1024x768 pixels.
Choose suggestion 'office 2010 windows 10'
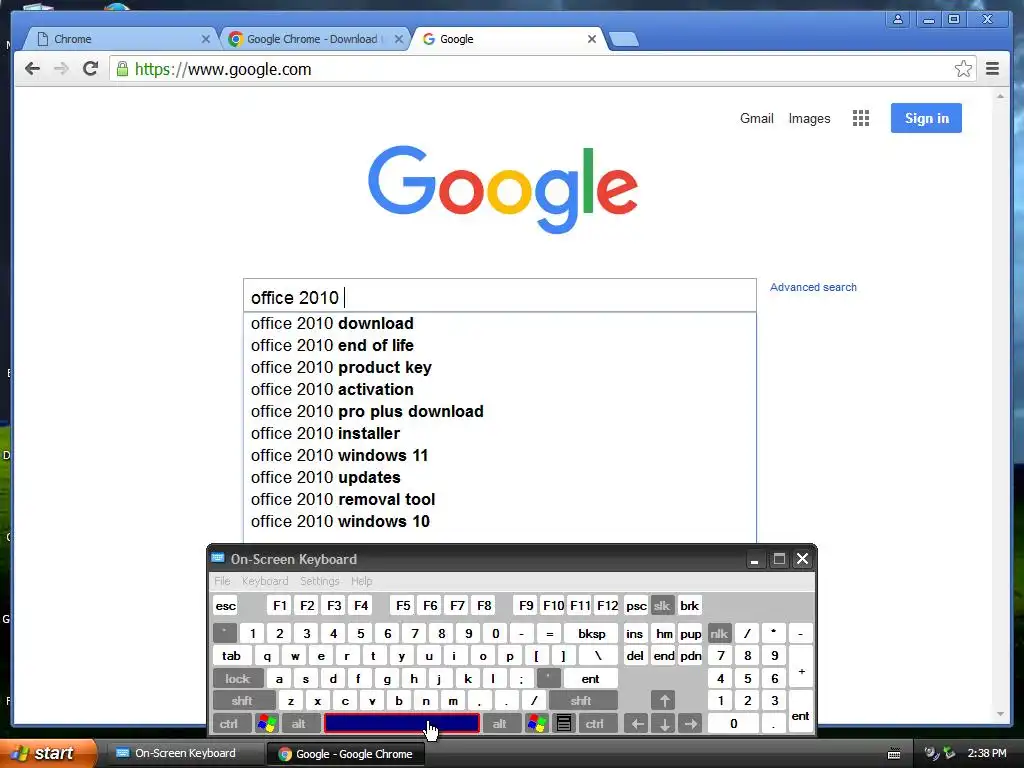pyautogui.click(x=500, y=522)
